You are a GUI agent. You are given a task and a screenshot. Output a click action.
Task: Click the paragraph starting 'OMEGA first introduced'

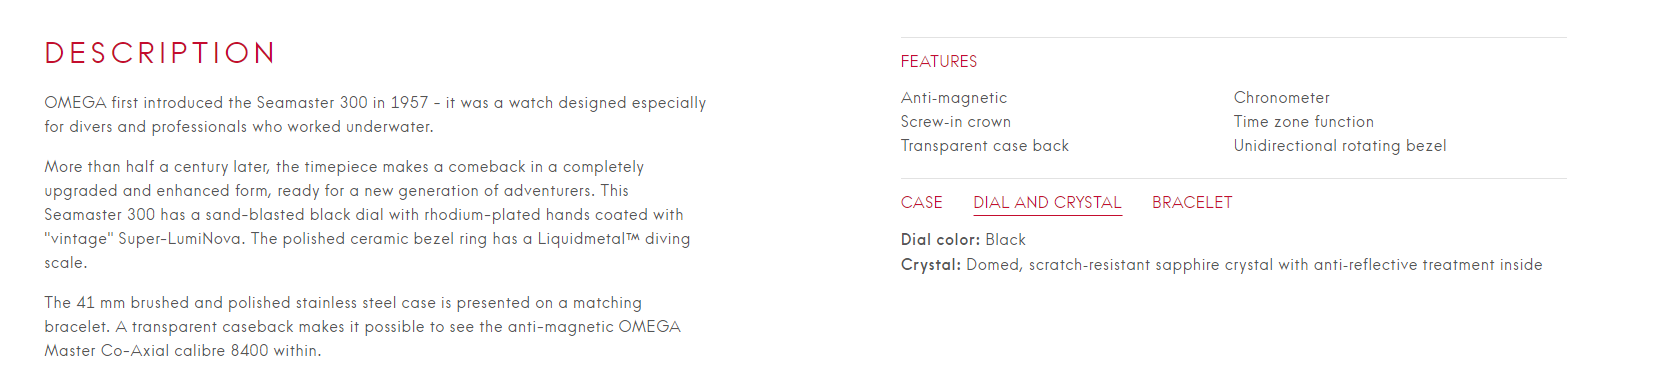[x=375, y=115]
